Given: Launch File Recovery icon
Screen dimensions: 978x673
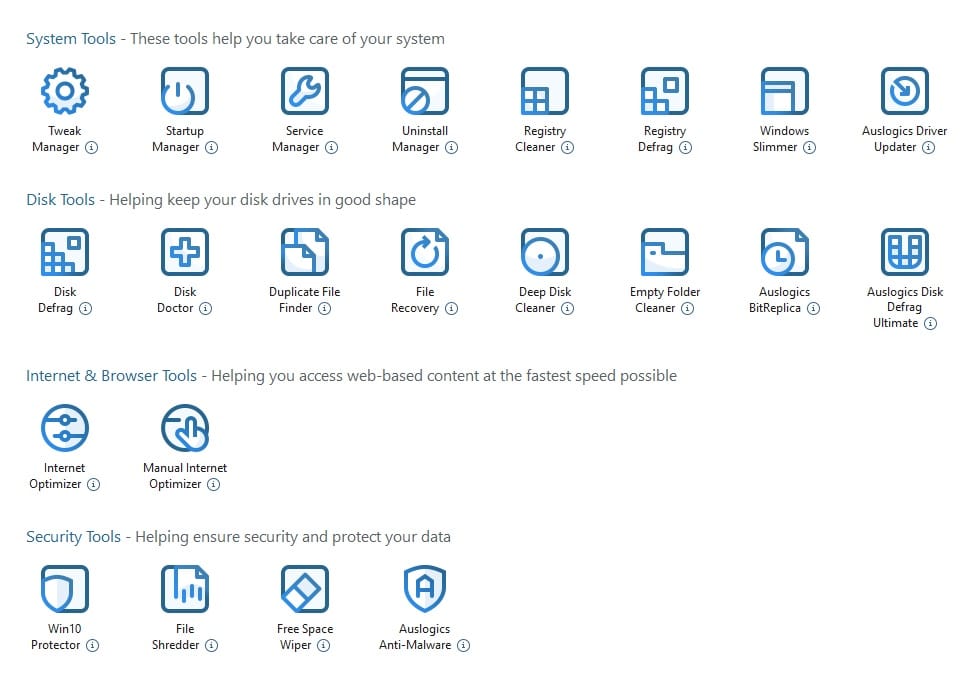Looking at the screenshot, I should pos(425,252).
